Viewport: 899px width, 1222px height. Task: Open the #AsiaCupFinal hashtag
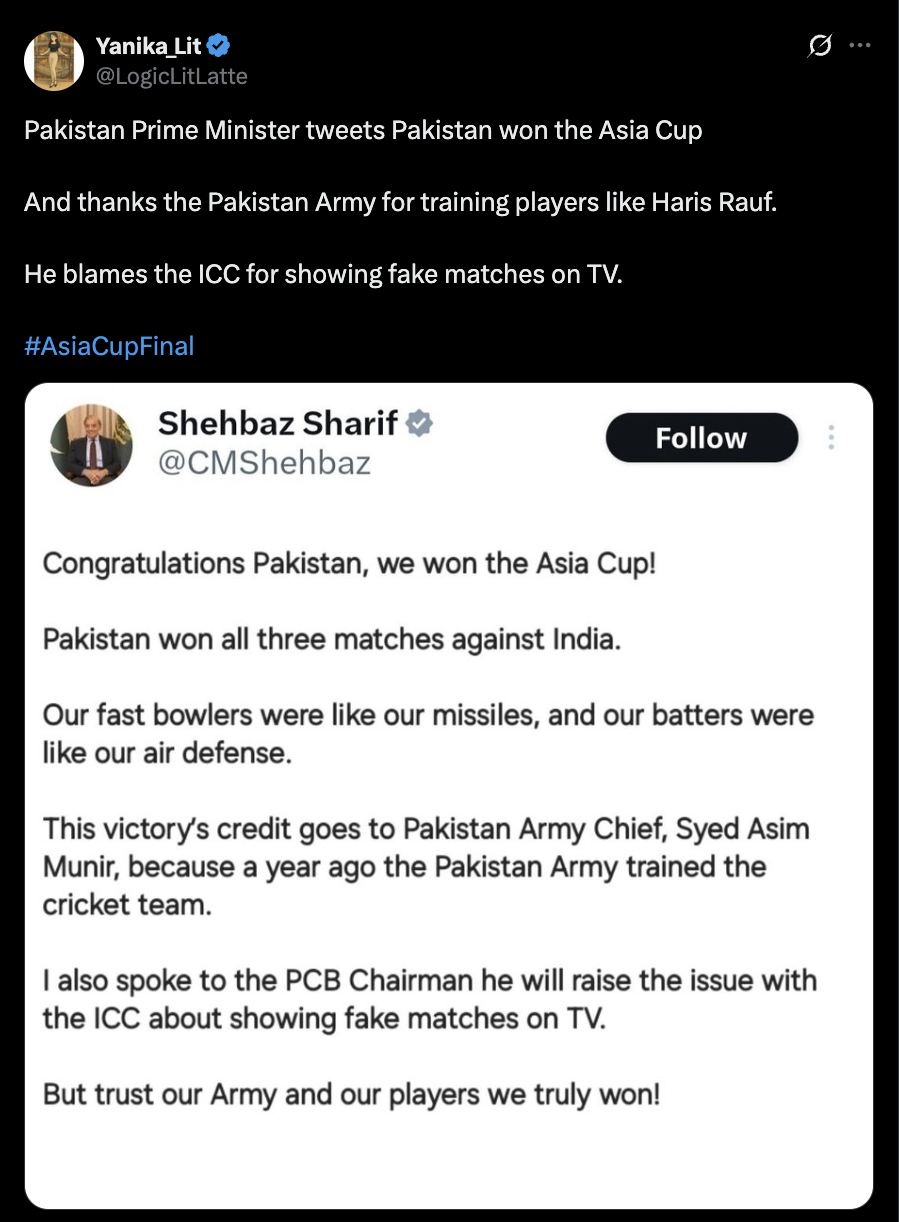point(109,346)
